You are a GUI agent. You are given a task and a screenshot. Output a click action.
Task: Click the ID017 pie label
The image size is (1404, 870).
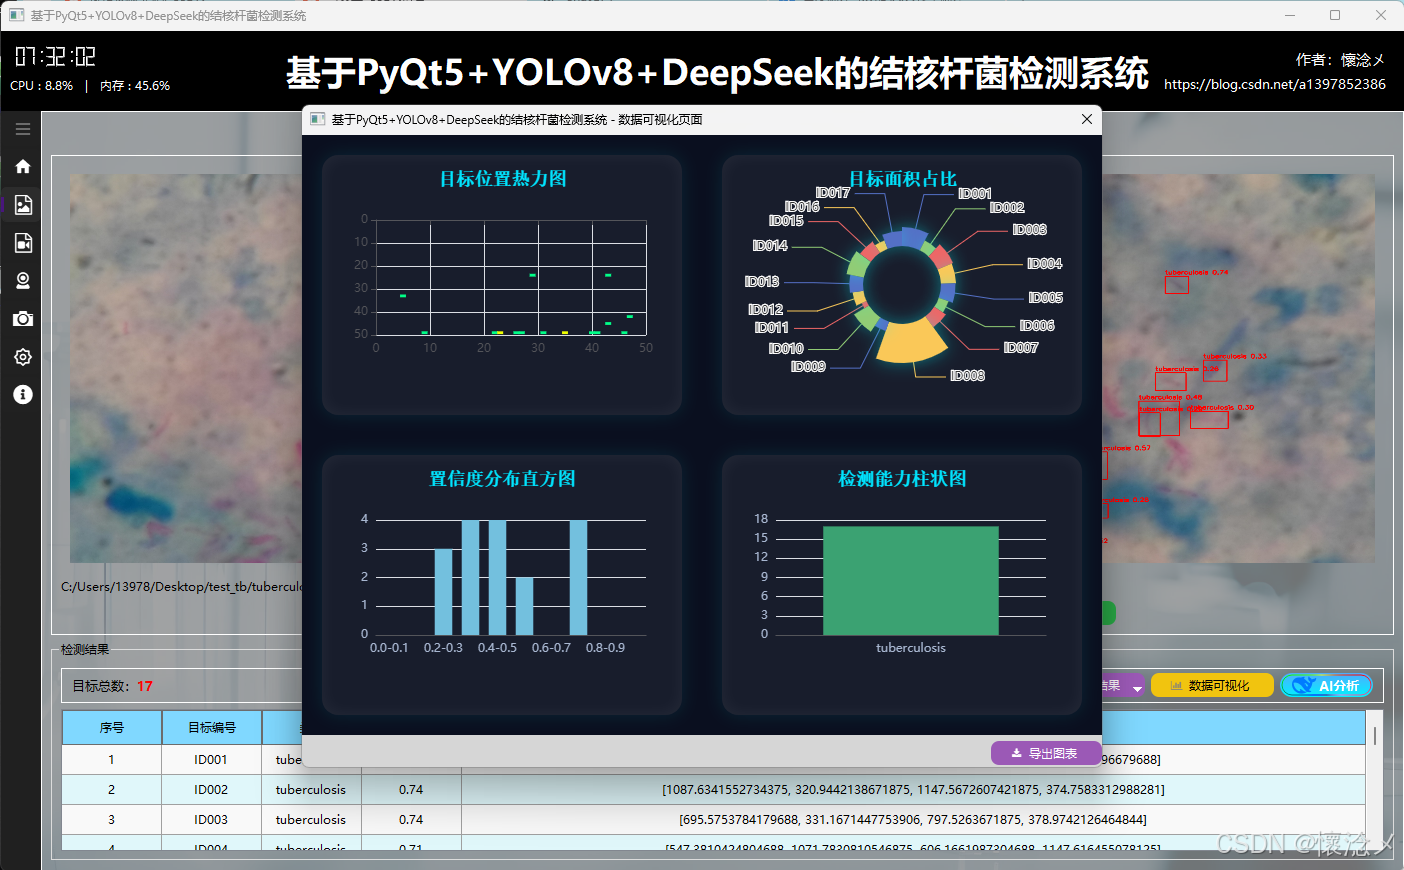(x=833, y=192)
